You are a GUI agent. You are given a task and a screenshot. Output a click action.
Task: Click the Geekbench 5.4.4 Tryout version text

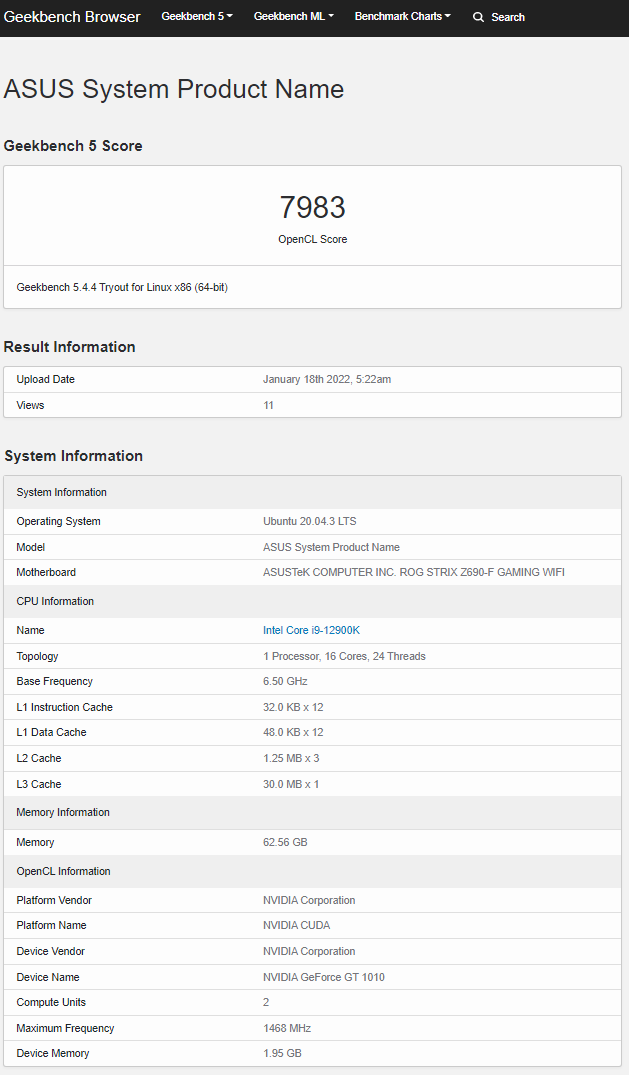pos(122,287)
